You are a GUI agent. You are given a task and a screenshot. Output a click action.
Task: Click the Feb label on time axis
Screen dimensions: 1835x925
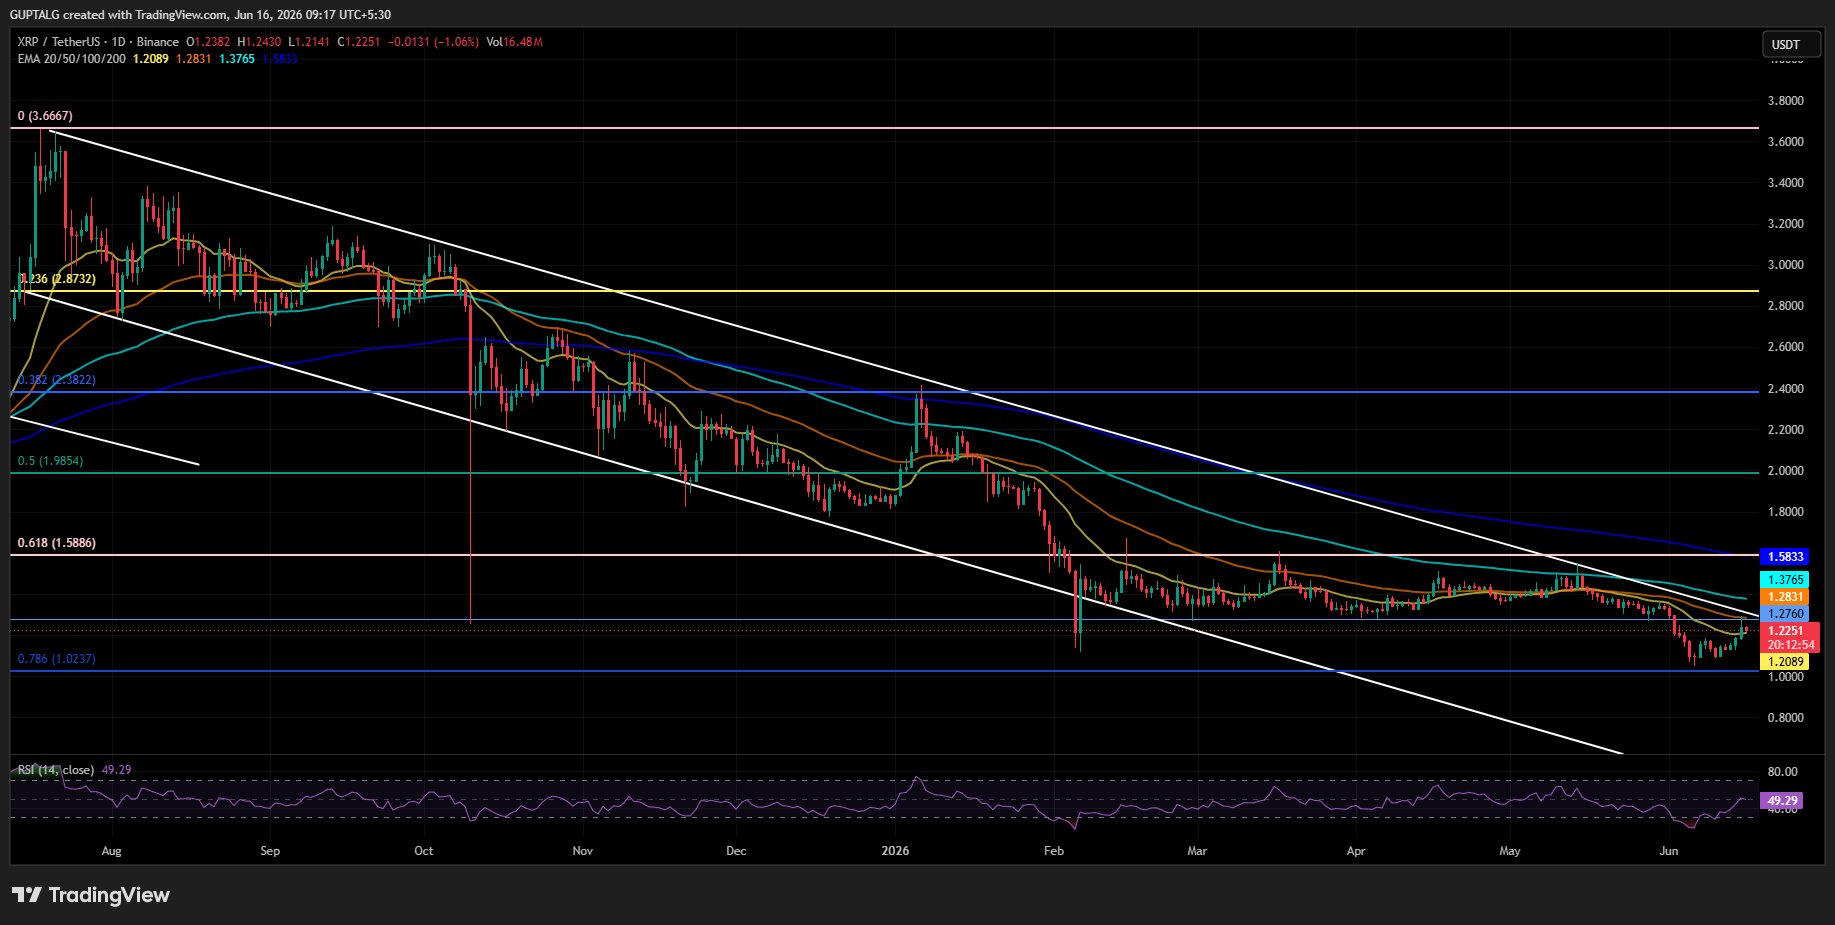(1053, 851)
